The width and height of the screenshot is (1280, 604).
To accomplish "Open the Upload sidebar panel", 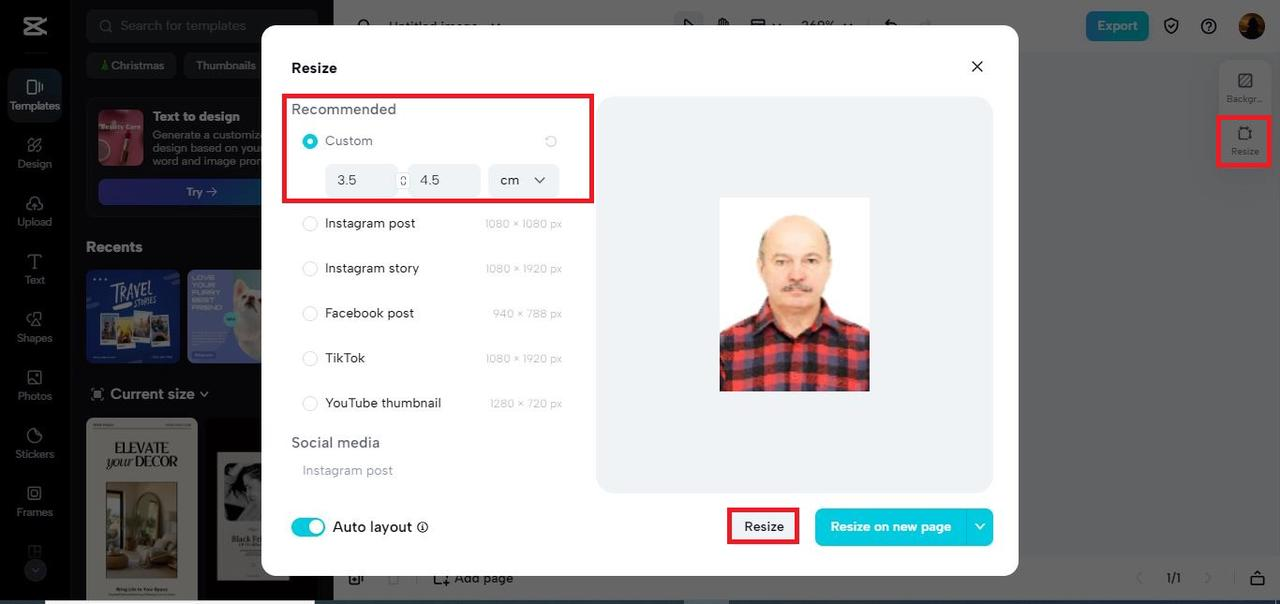I will 35,211.
